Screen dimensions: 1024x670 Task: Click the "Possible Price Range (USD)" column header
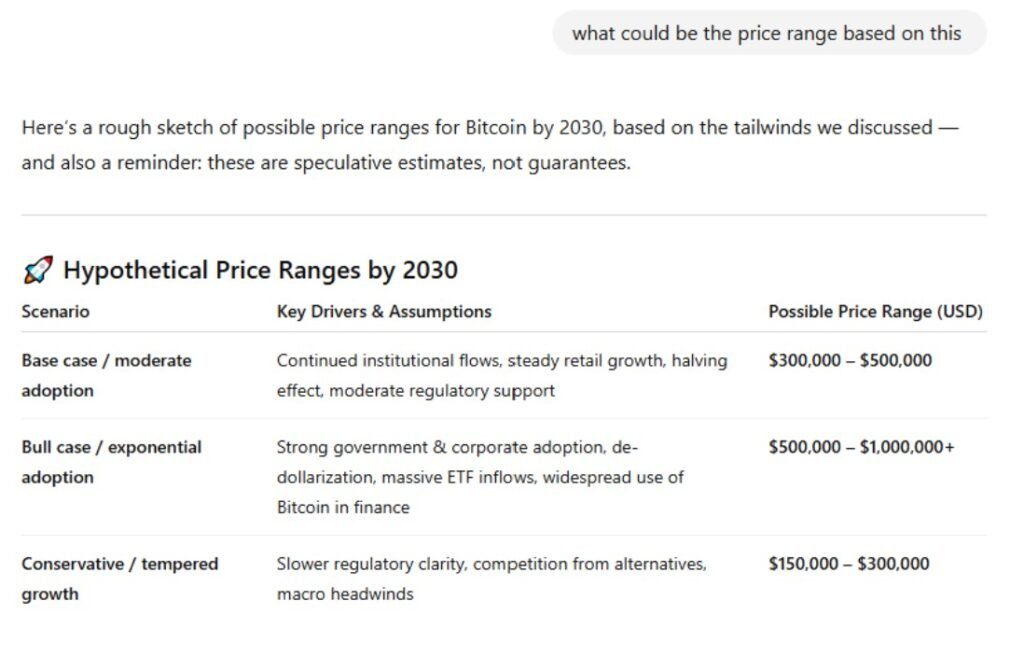coord(875,312)
